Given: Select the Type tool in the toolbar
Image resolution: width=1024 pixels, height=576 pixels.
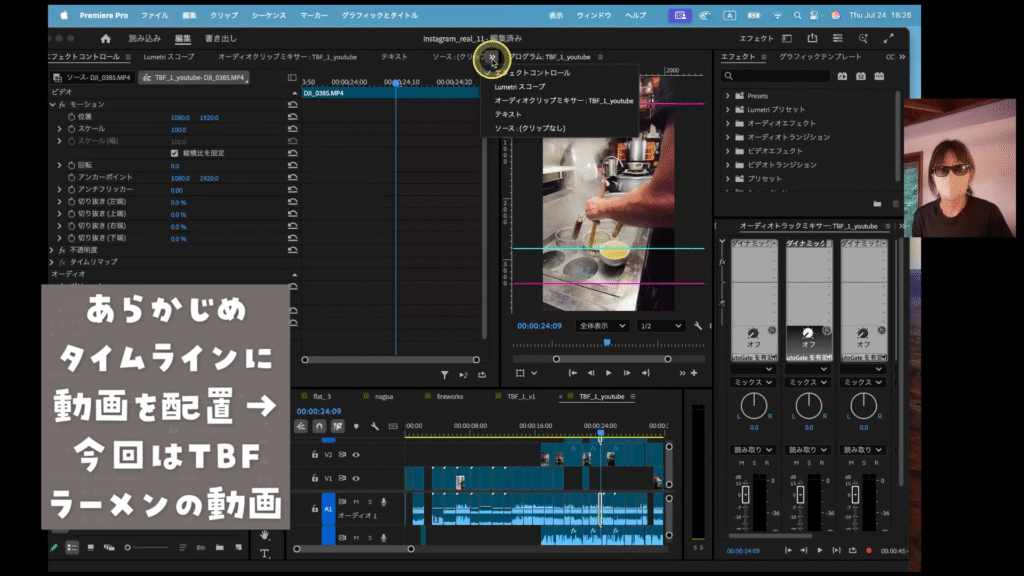Looking at the screenshot, I should 264,554.
